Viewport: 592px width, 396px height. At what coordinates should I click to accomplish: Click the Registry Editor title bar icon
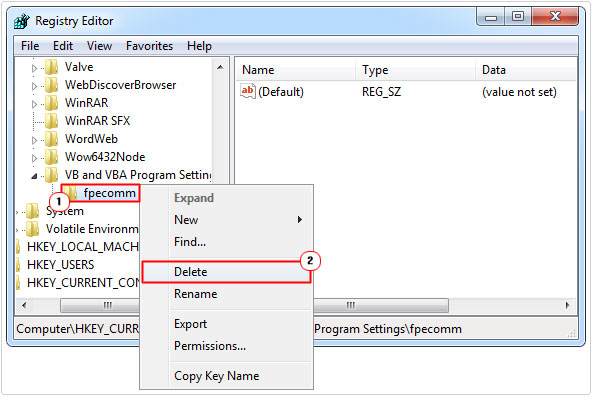pos(22,21)
